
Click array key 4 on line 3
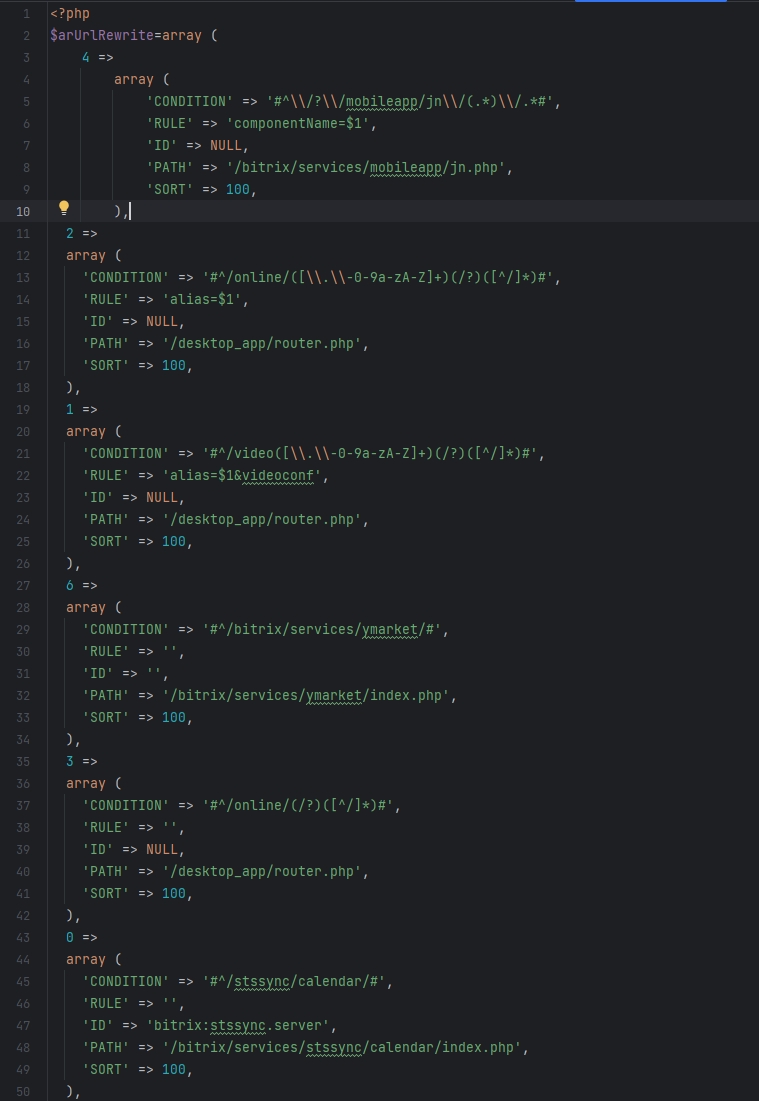click(x=86, y=57)
